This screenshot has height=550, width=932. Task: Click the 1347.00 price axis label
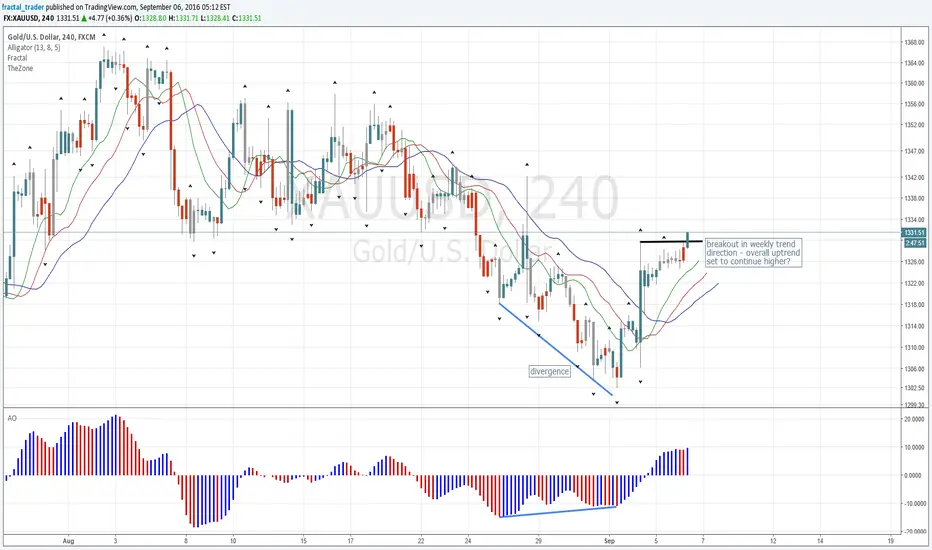click(x=915, y=152)
